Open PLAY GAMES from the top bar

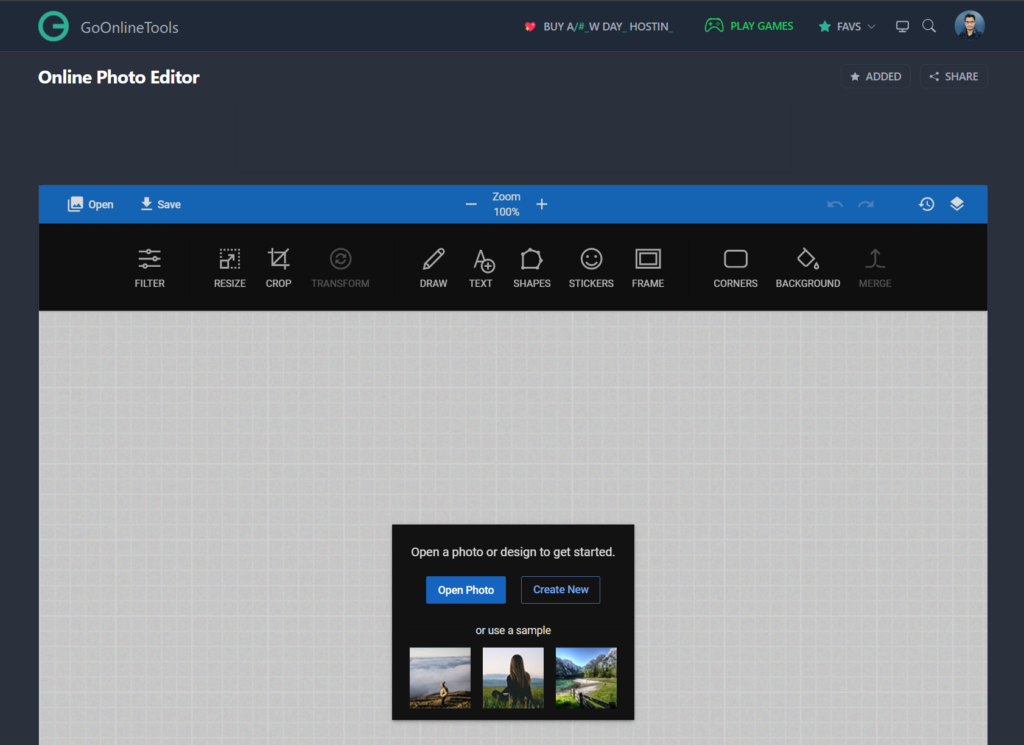point(749,25)
